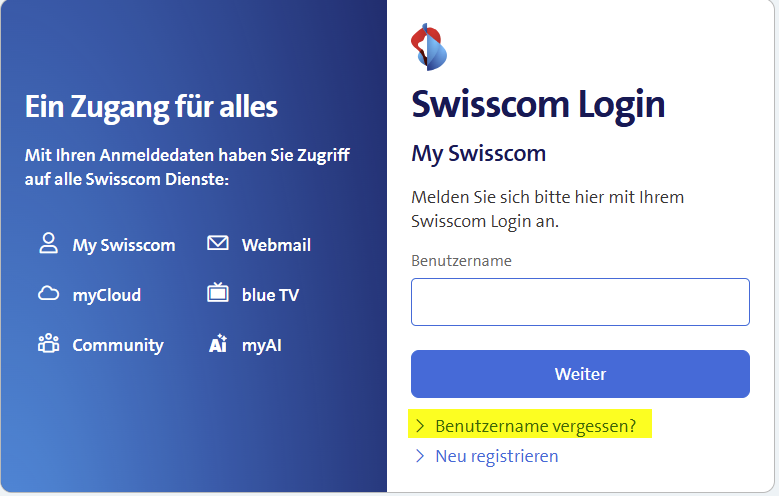Open the Benutzername vergessen link
This screenshot has width=779, height=496.
(535, 426)
